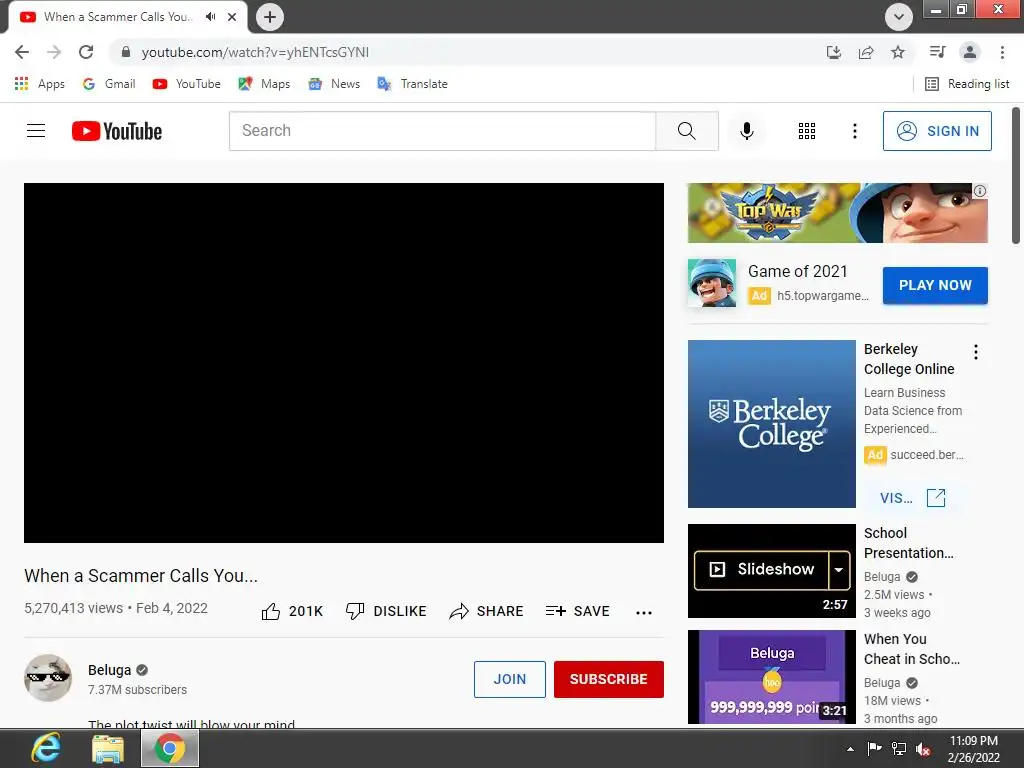
Task: Click the Game of 2021 ad title
Action: coord(797,271)
